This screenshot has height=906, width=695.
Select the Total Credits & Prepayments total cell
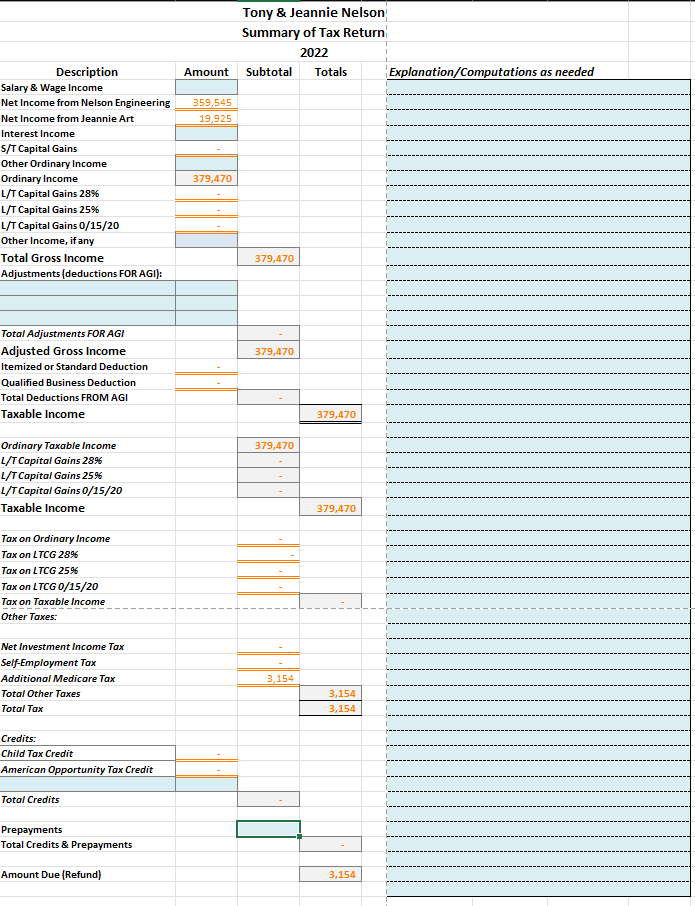(330, 844)
